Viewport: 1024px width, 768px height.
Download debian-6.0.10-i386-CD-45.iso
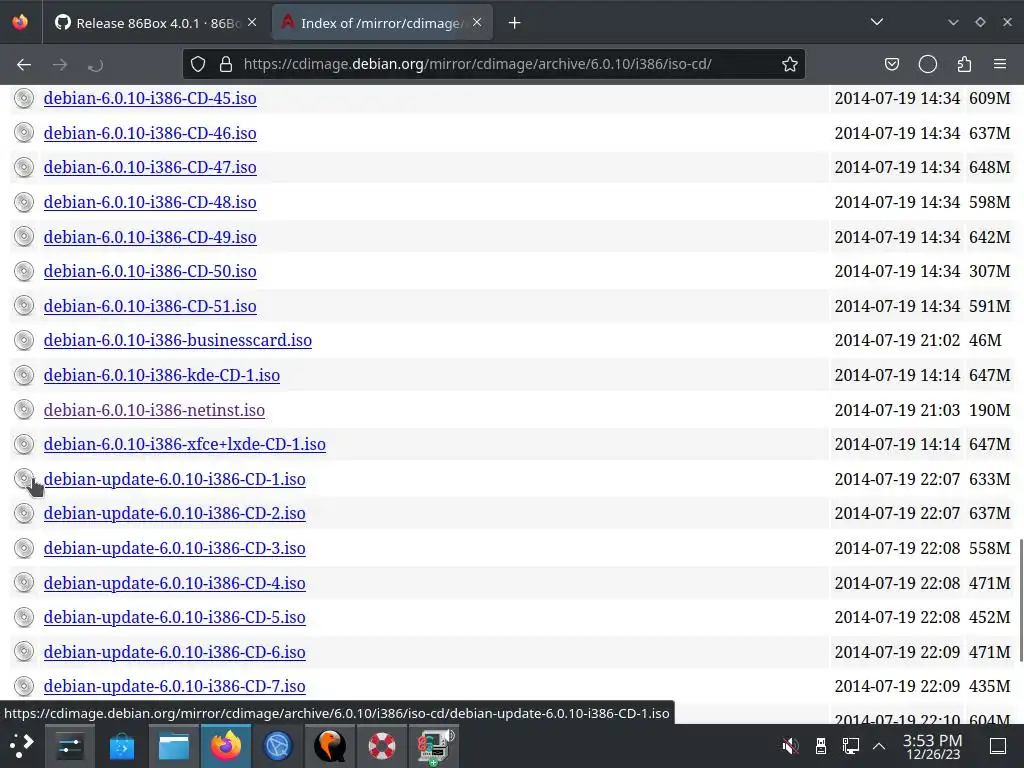tap(150, 99)
